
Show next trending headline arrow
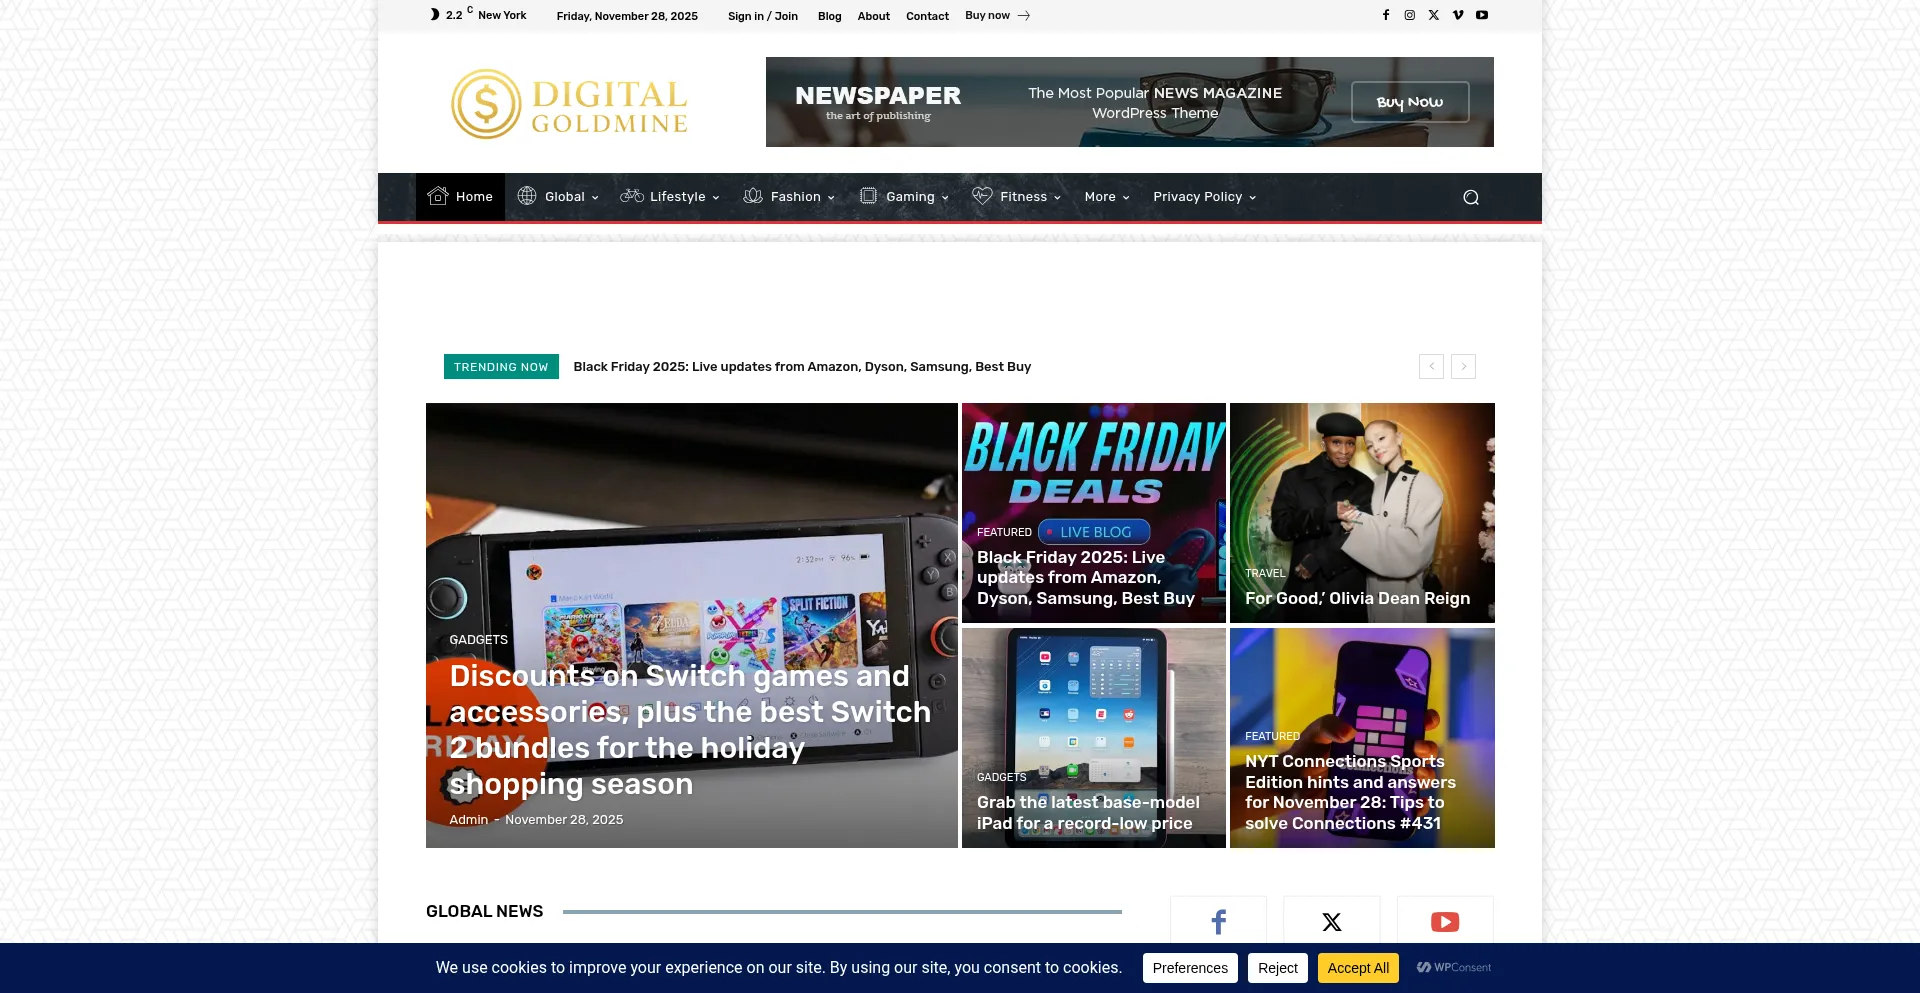1464,367
